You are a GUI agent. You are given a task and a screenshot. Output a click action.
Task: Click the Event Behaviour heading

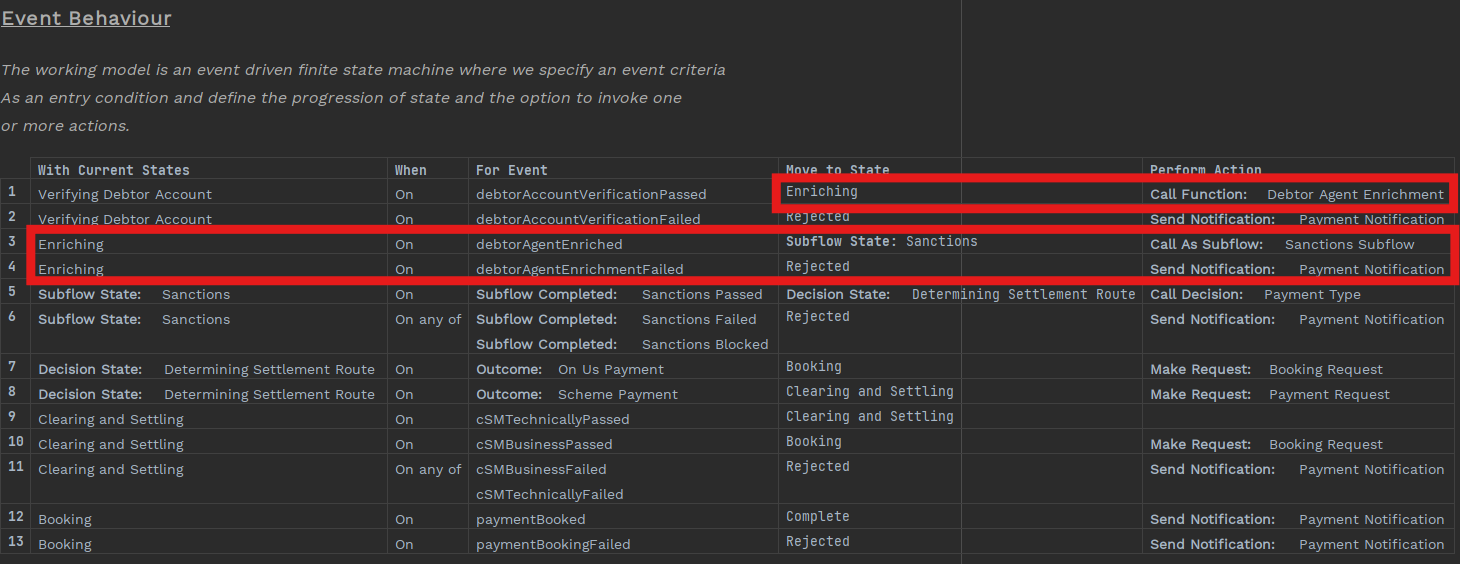86,19
